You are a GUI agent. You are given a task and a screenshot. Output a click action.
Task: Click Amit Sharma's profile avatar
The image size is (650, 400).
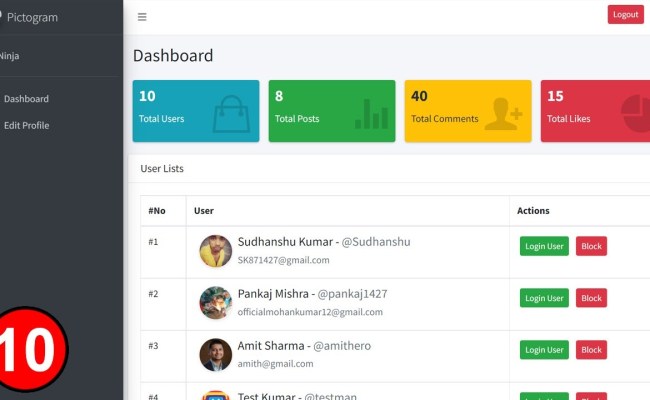216,355
